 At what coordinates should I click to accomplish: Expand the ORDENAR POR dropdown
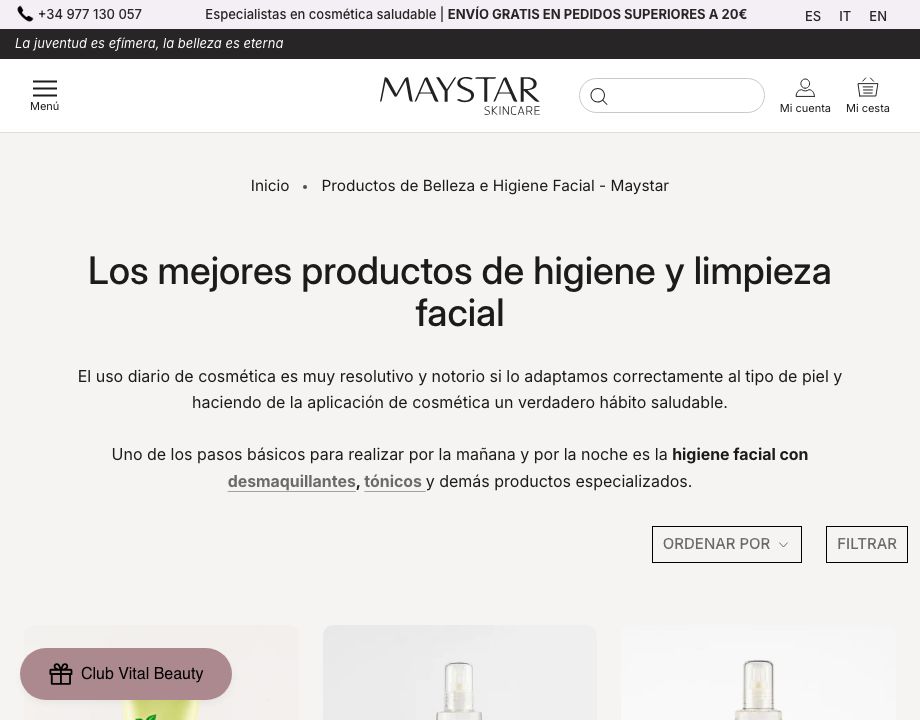pos(726,545)
